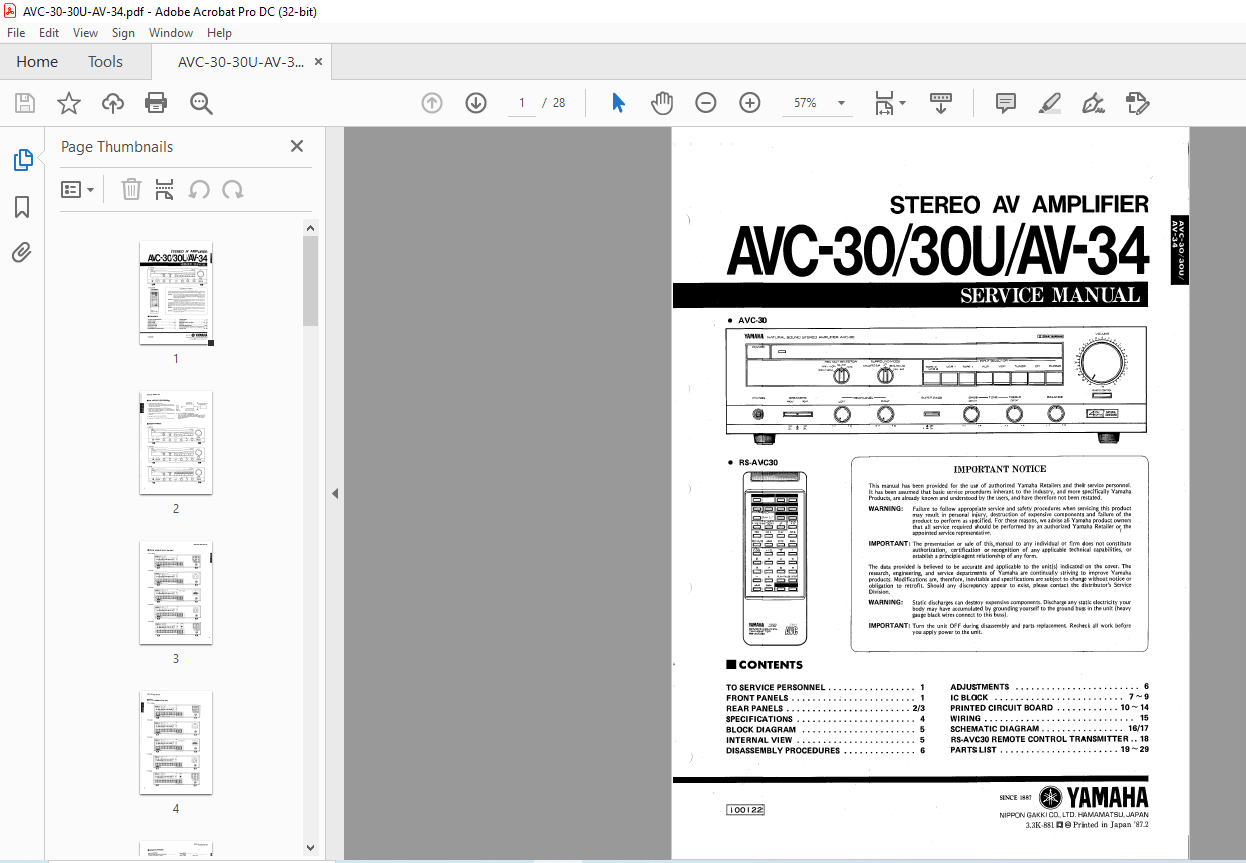This screenshot has height=863, width=1246.
Task: Delete selected page thumbnail trash icon
Action: (131, 189)
